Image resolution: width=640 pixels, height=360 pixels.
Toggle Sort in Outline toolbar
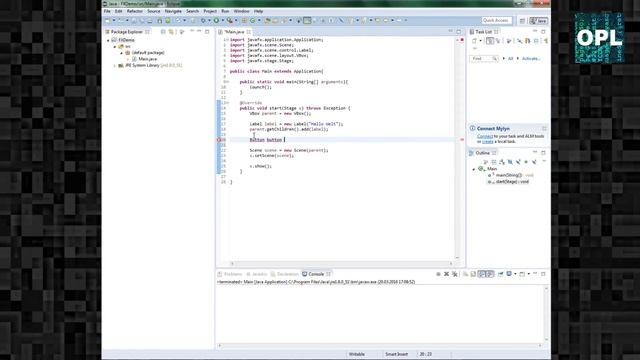(502, 162)
